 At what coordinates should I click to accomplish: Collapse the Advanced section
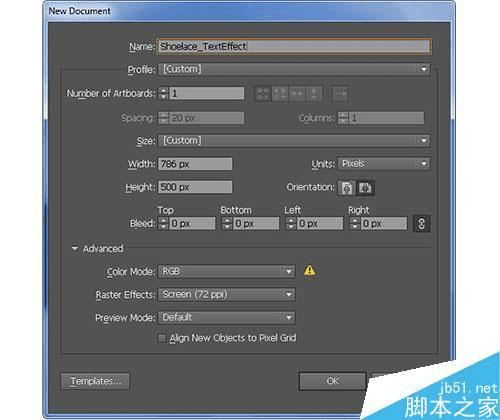pos(75,249)
